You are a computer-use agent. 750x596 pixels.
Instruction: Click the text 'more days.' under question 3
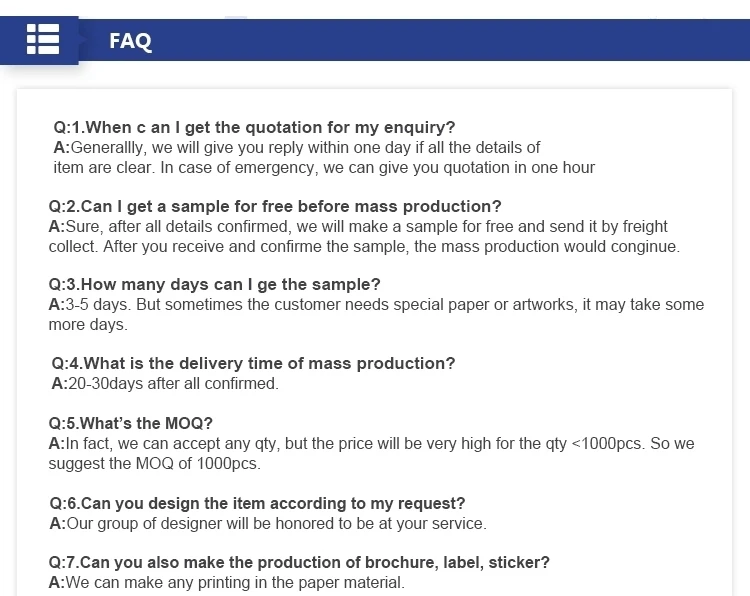(88, 324)
